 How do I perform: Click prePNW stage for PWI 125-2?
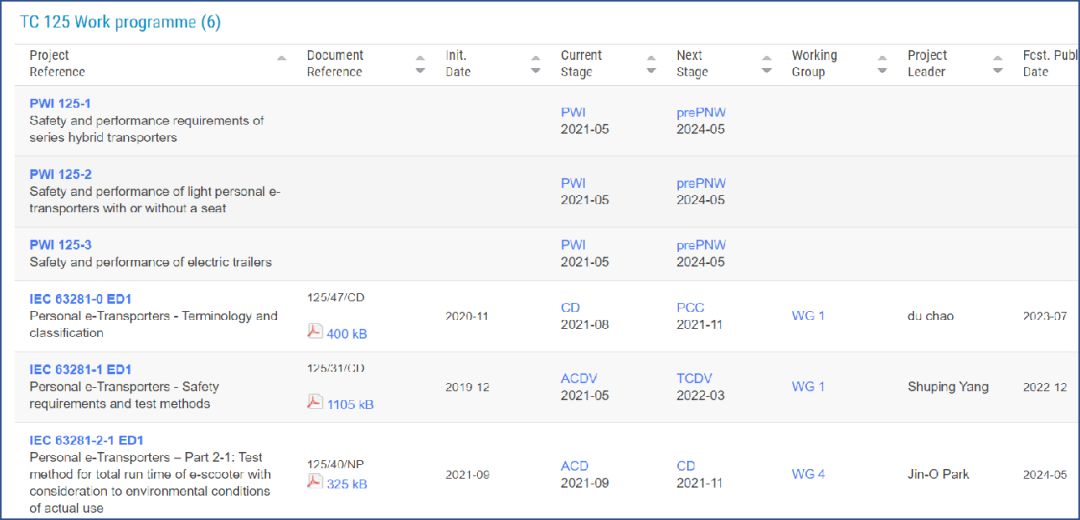701,183
